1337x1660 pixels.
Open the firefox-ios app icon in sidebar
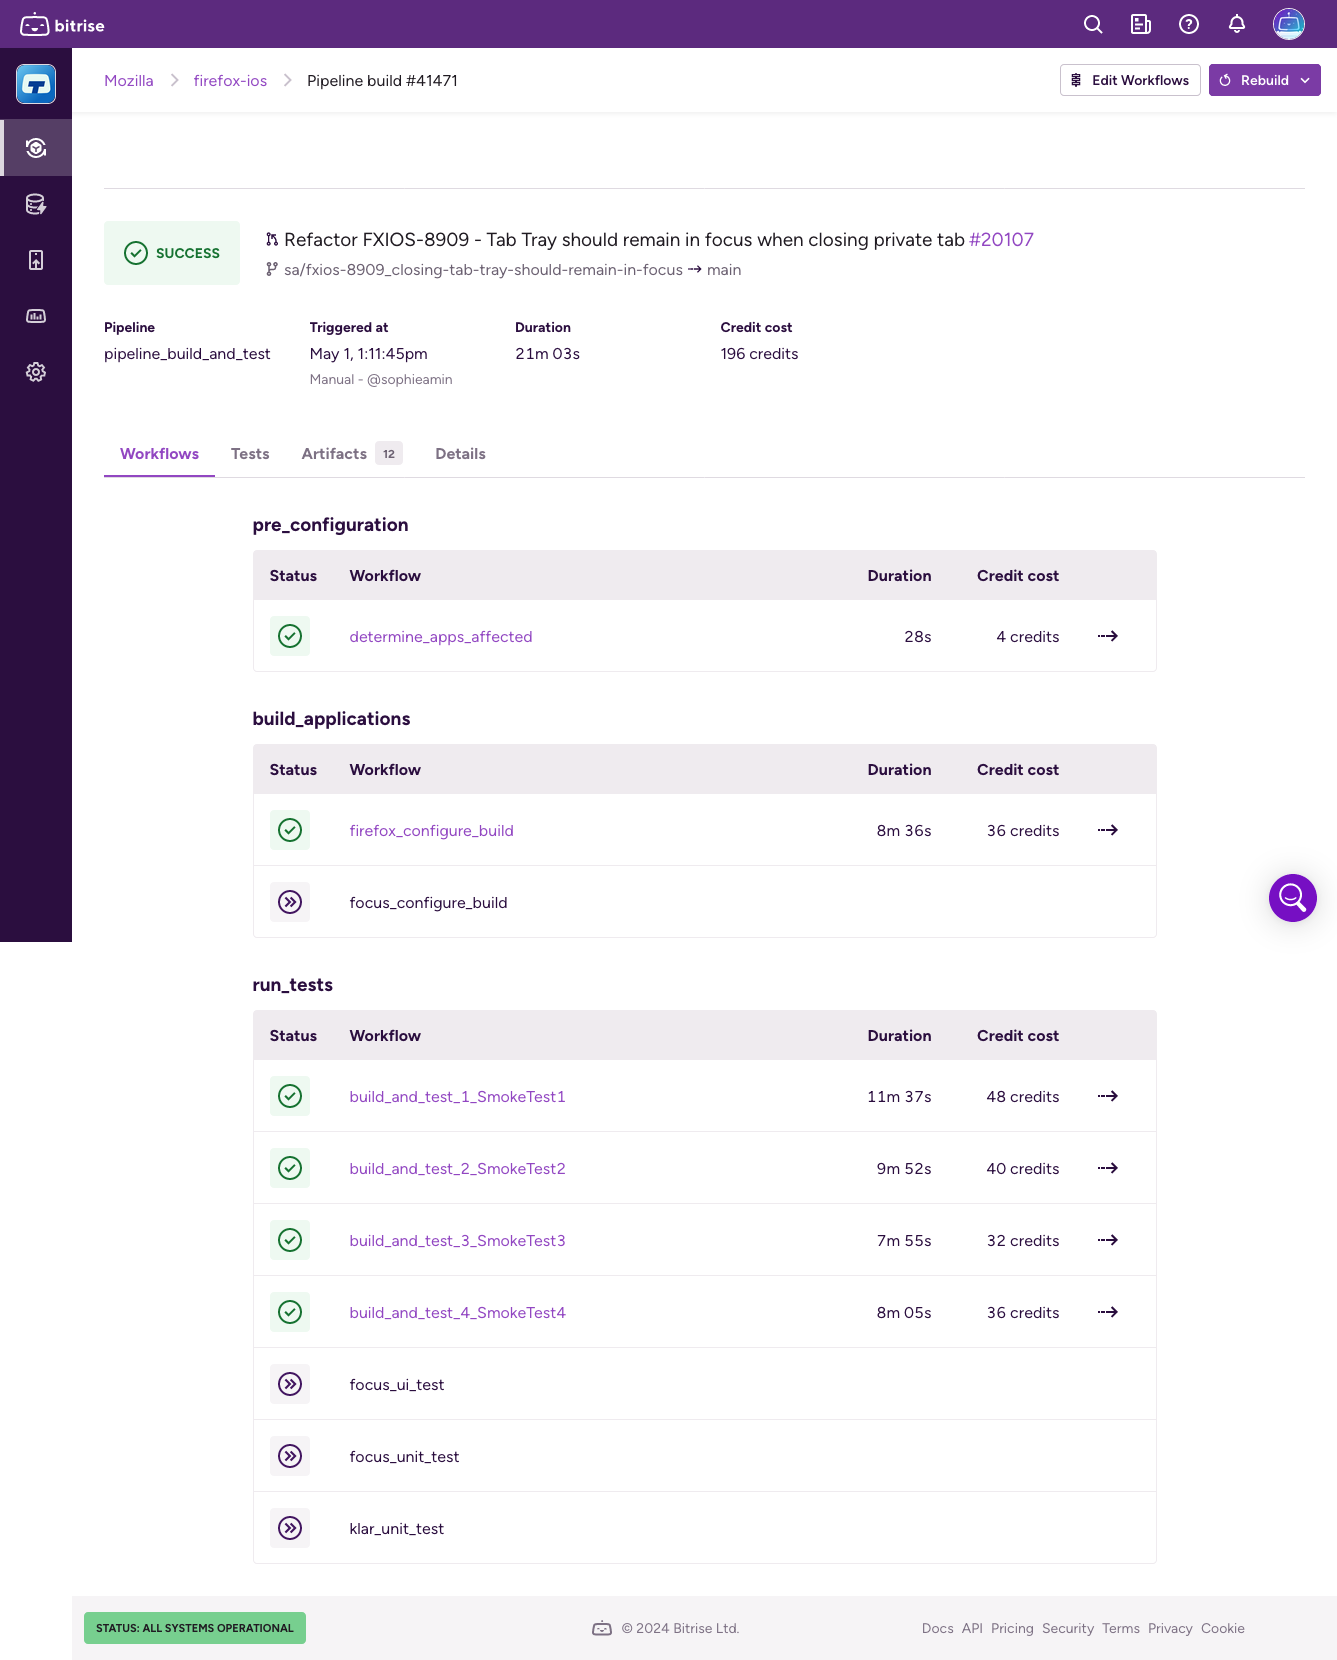click(36, 84)
